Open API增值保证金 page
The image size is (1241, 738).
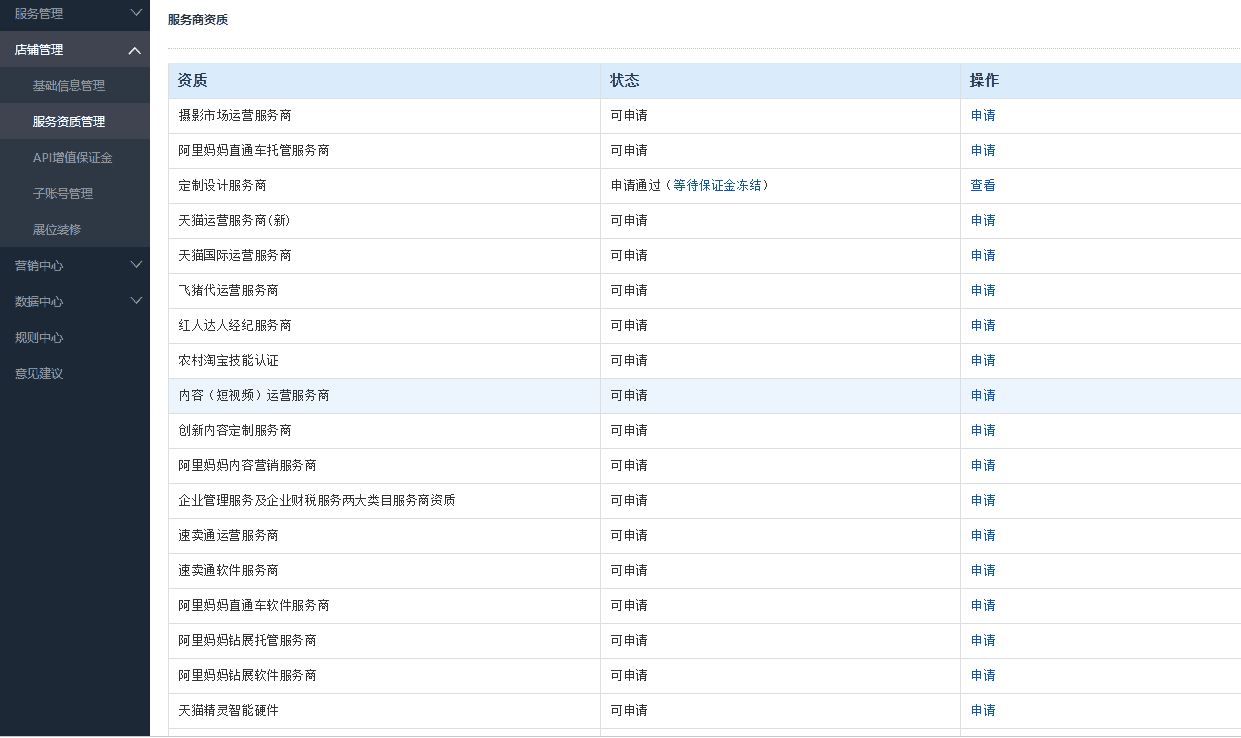coord(72,158)
